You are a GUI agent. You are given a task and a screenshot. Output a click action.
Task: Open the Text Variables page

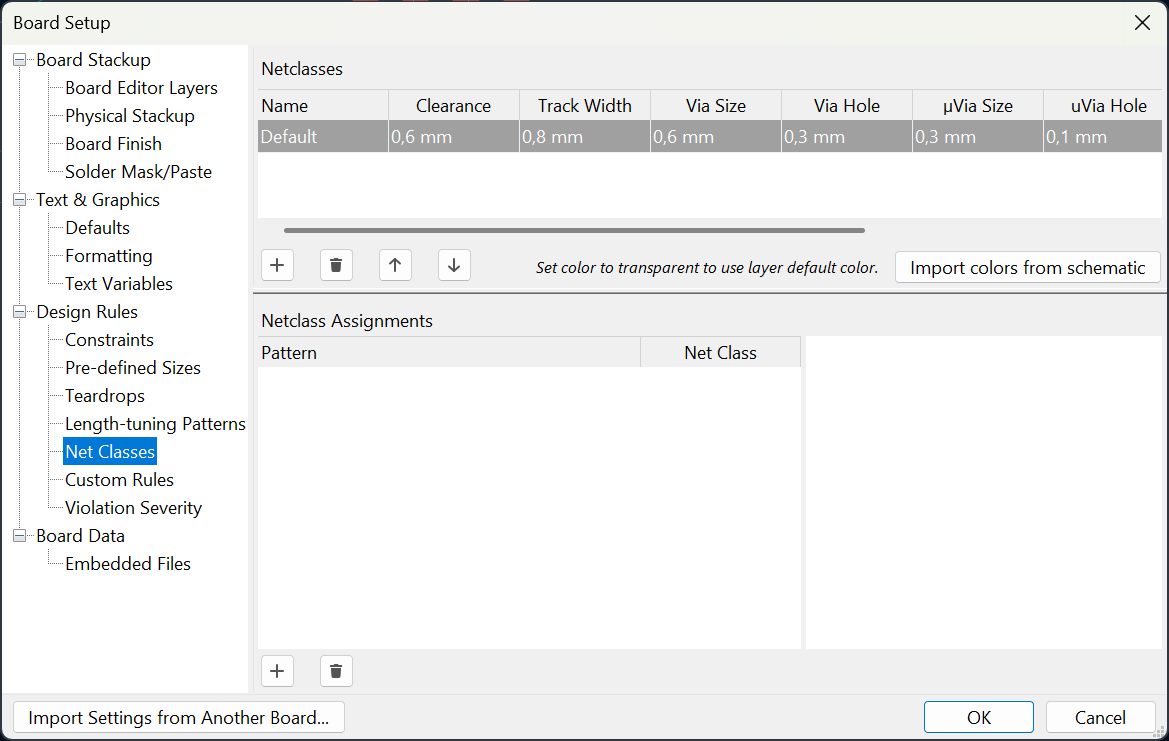119,284
